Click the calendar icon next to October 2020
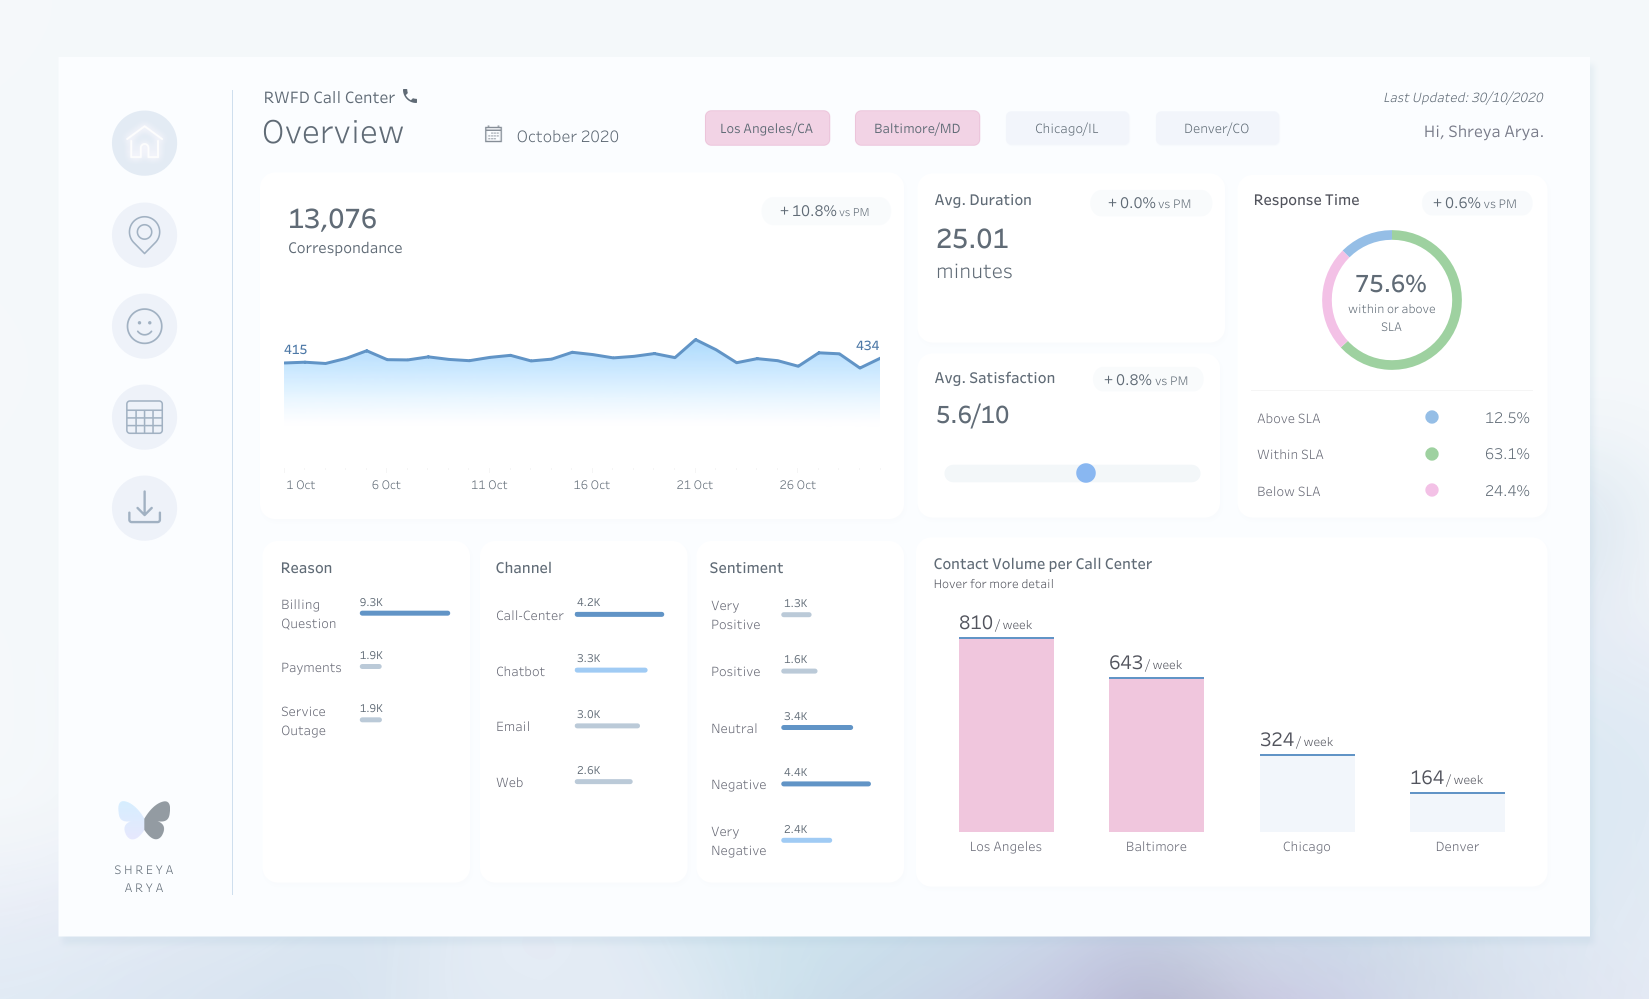Screen dimensions: 1649x999 493,134
